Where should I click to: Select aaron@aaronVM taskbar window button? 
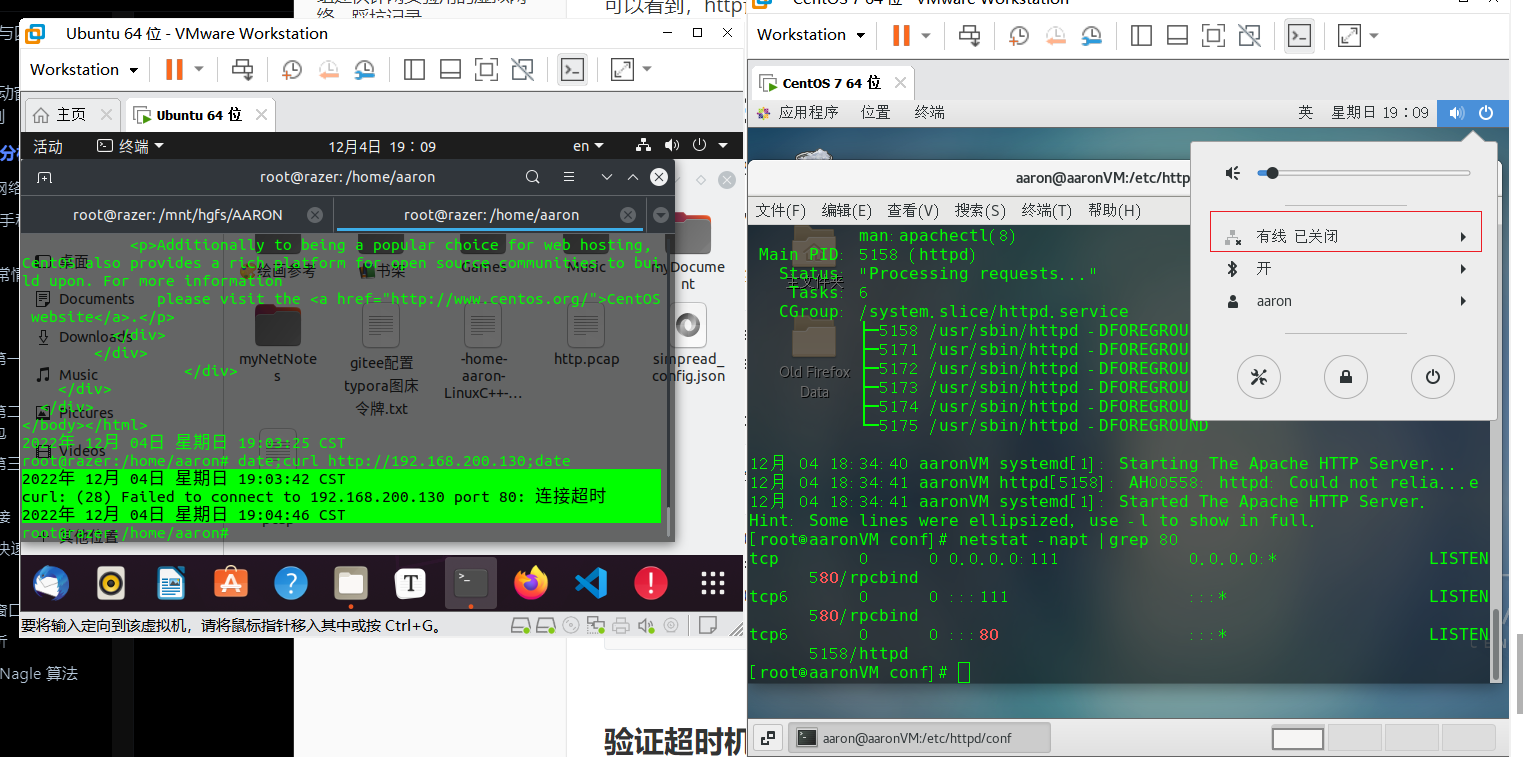pos(920,738)
